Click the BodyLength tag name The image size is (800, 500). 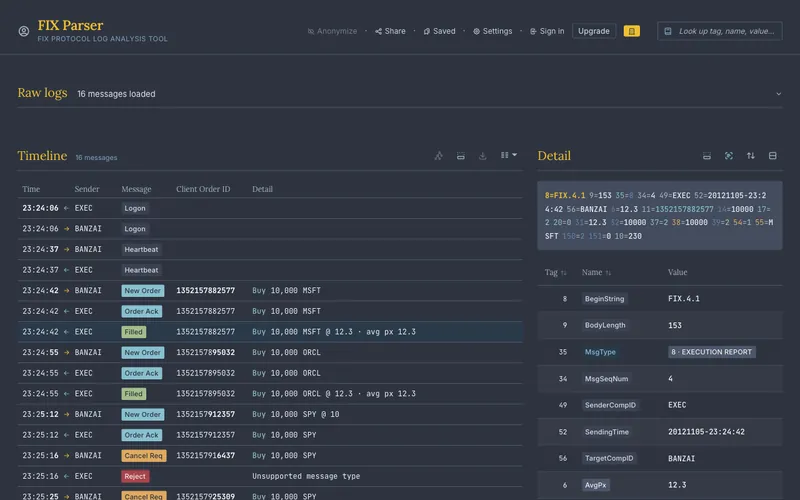[x=605, y=326]
